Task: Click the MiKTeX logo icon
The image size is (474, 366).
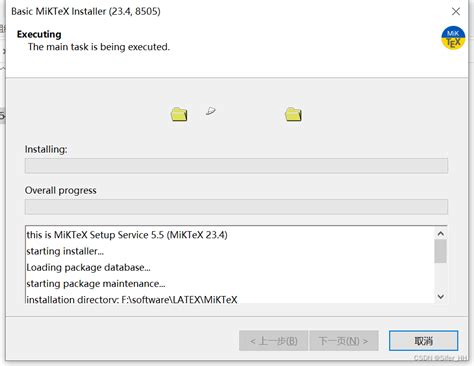Action: click(453, 38)
